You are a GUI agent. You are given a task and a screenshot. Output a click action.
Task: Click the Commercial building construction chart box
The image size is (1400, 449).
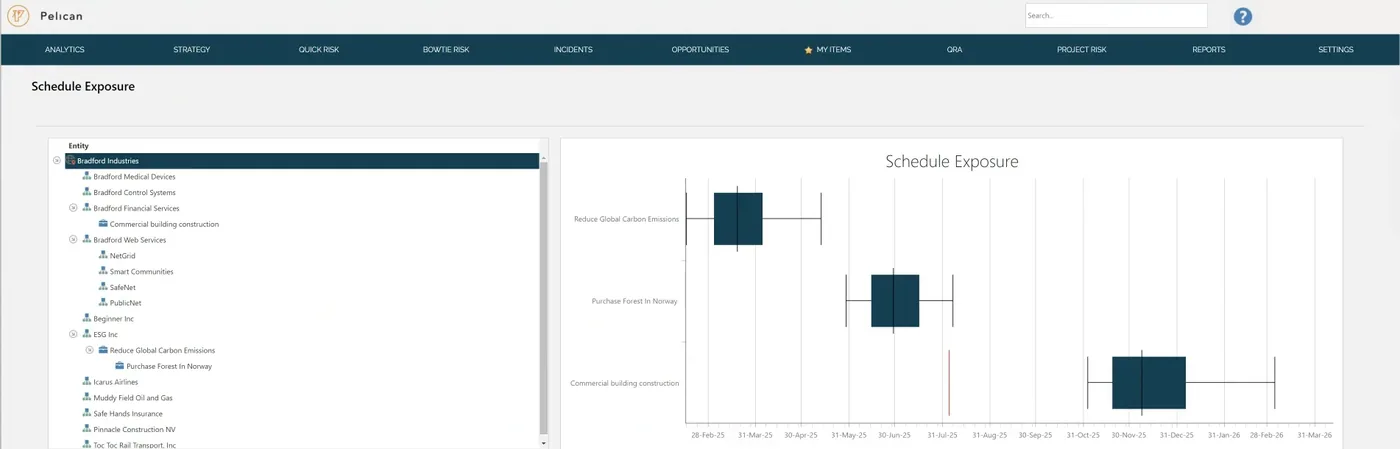click(1149, 382)
